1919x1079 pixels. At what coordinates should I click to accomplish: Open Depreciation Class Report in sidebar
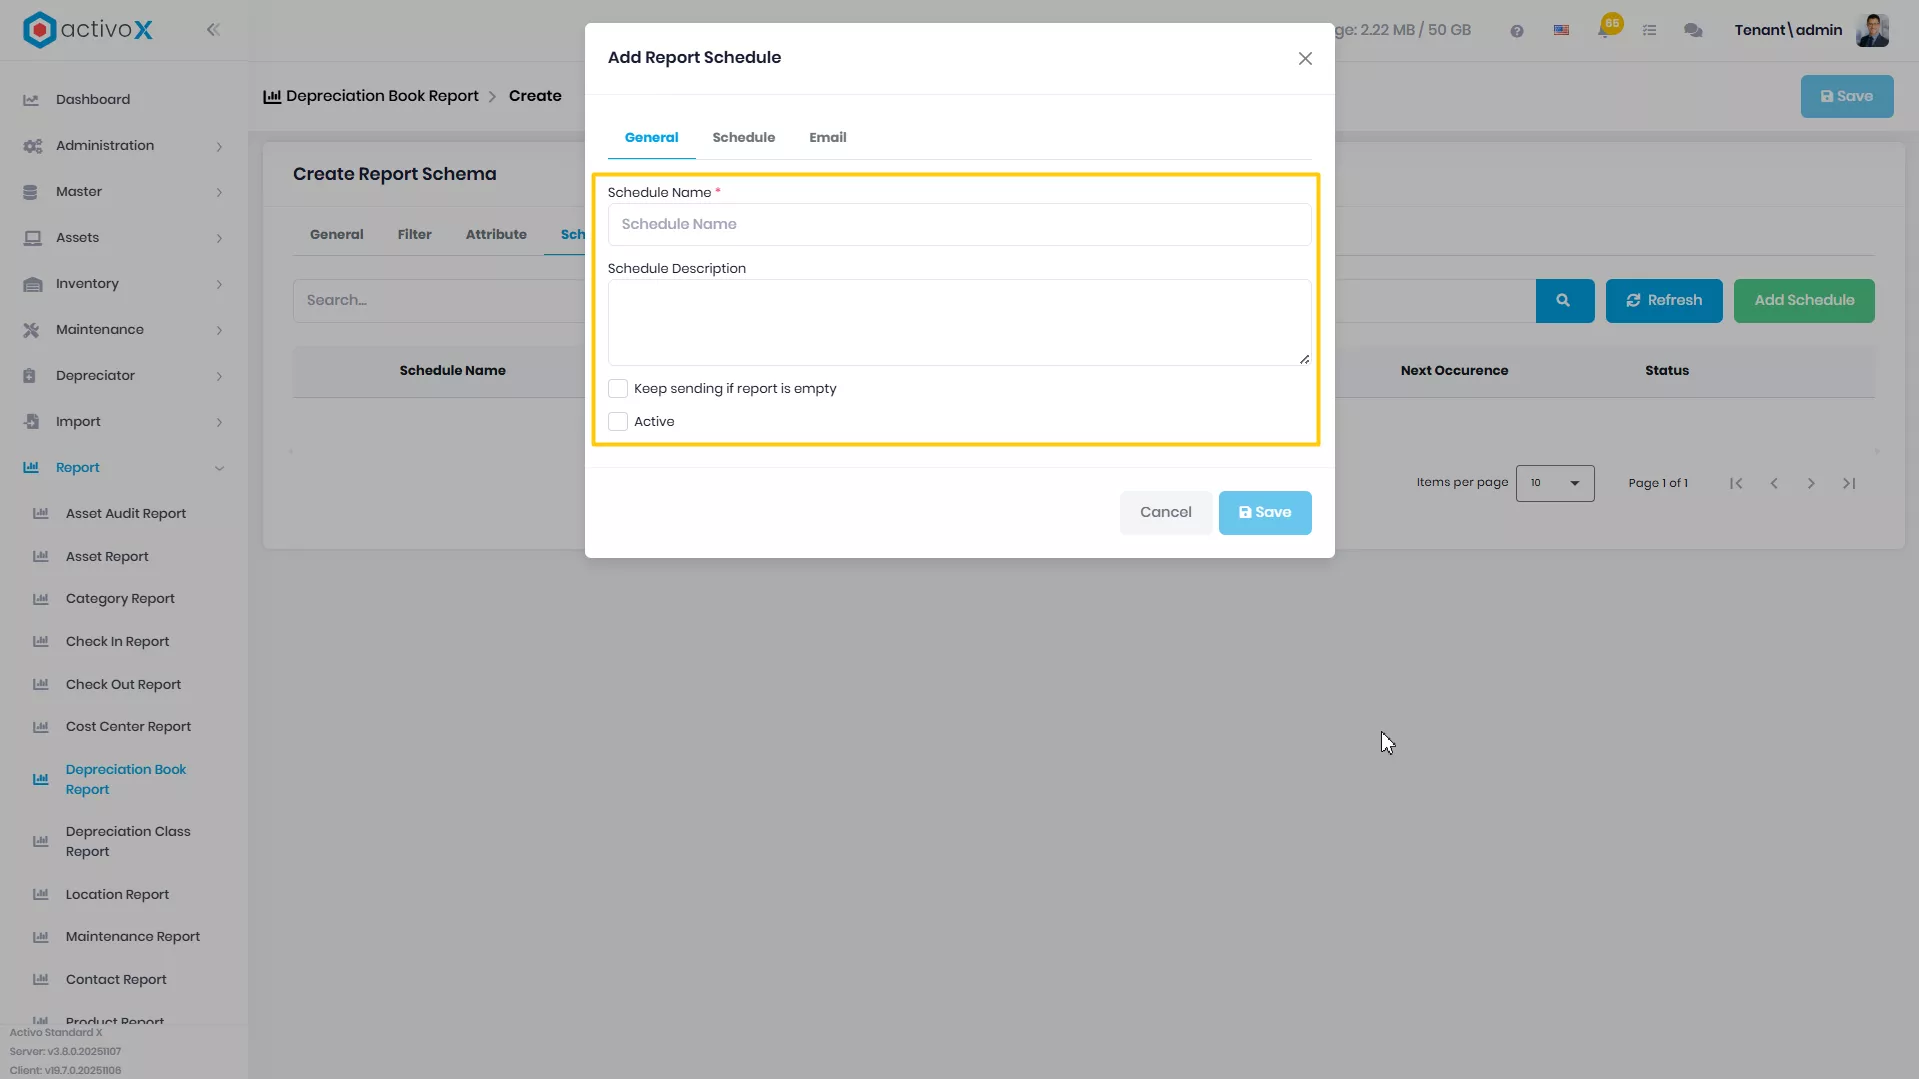click(128, 842)
